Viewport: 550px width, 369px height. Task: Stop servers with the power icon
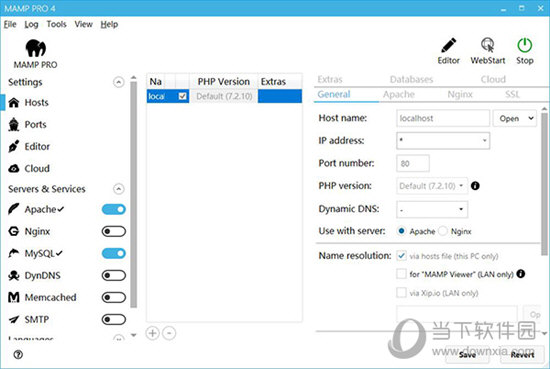tap(524, 45)
